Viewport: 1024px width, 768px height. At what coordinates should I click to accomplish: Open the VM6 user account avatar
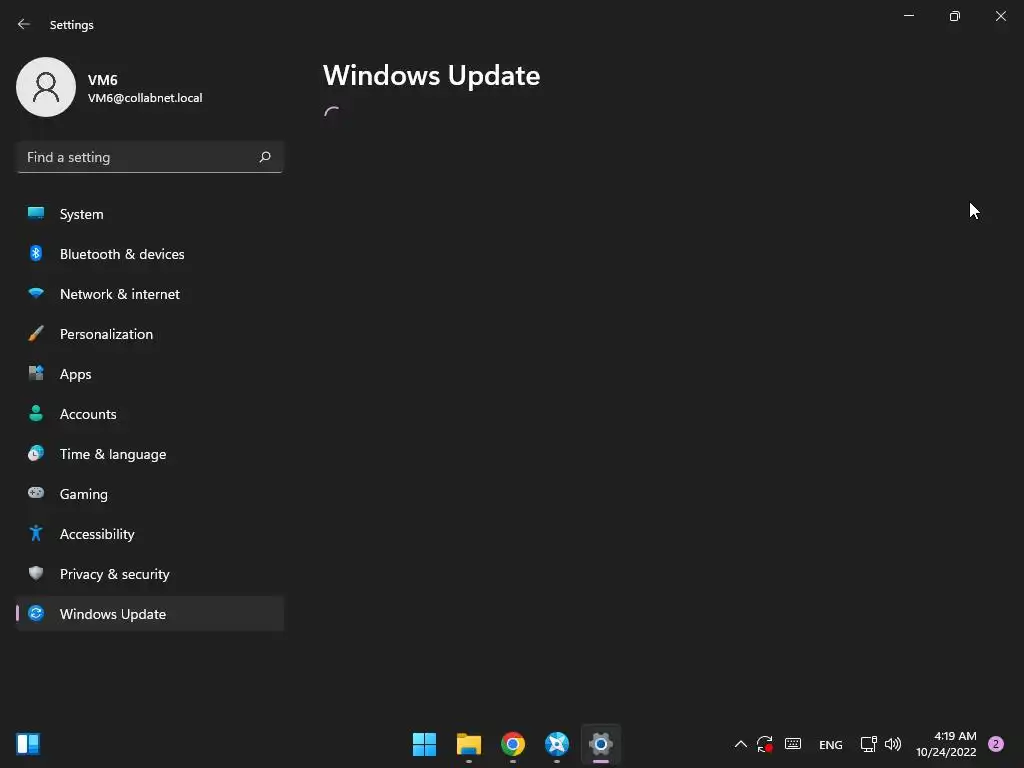pyautogui.click(x=46, y=87)
